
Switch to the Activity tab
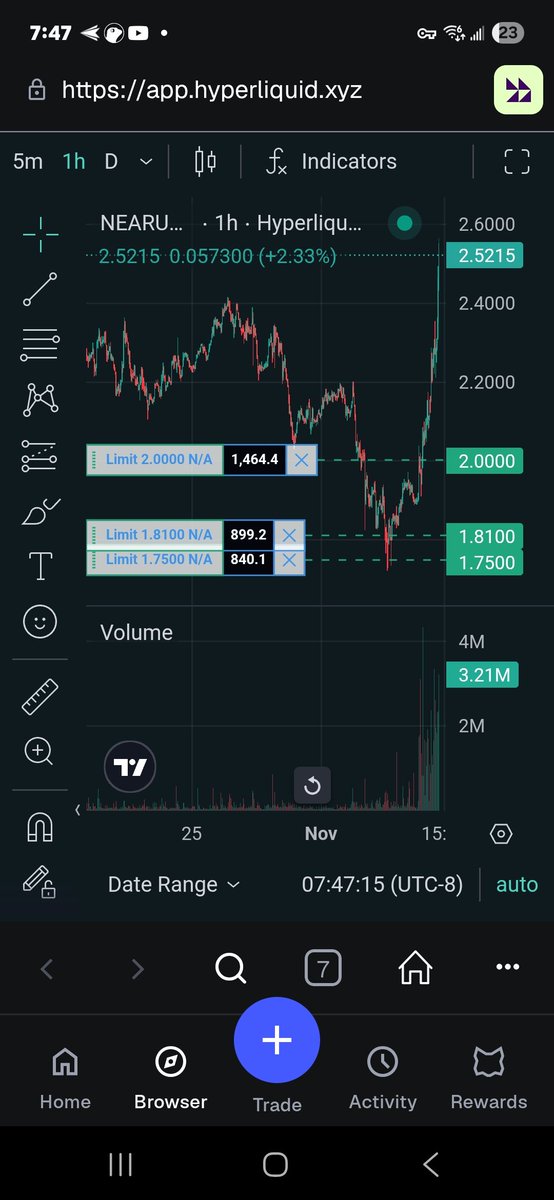pos(382,1079)
